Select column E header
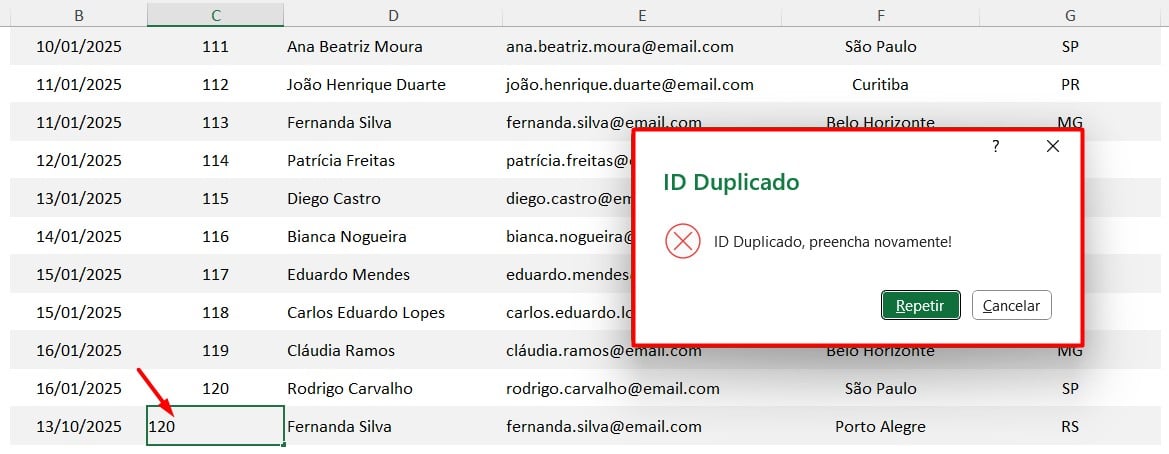1169x454 pixels. coord(642,15)
